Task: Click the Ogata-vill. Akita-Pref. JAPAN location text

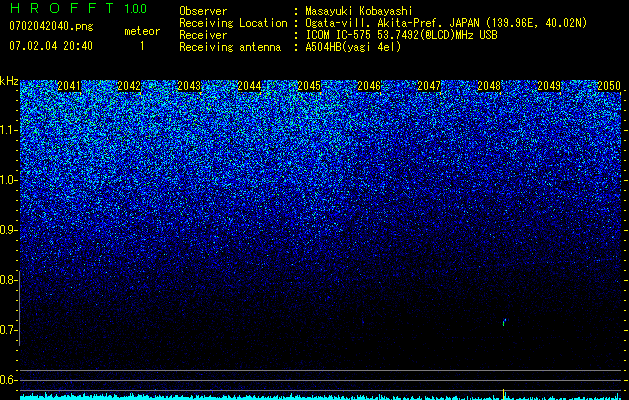Action: point(448,23)
